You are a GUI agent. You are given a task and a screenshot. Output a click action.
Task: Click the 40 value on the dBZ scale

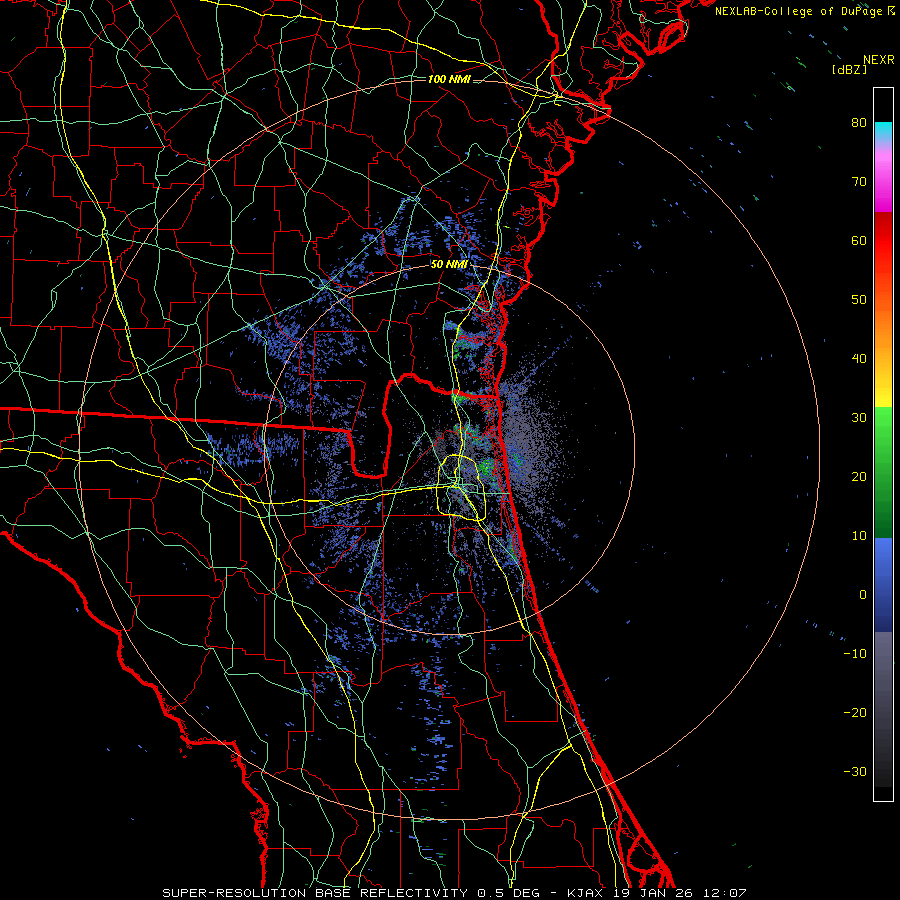[x=859, y=358]
